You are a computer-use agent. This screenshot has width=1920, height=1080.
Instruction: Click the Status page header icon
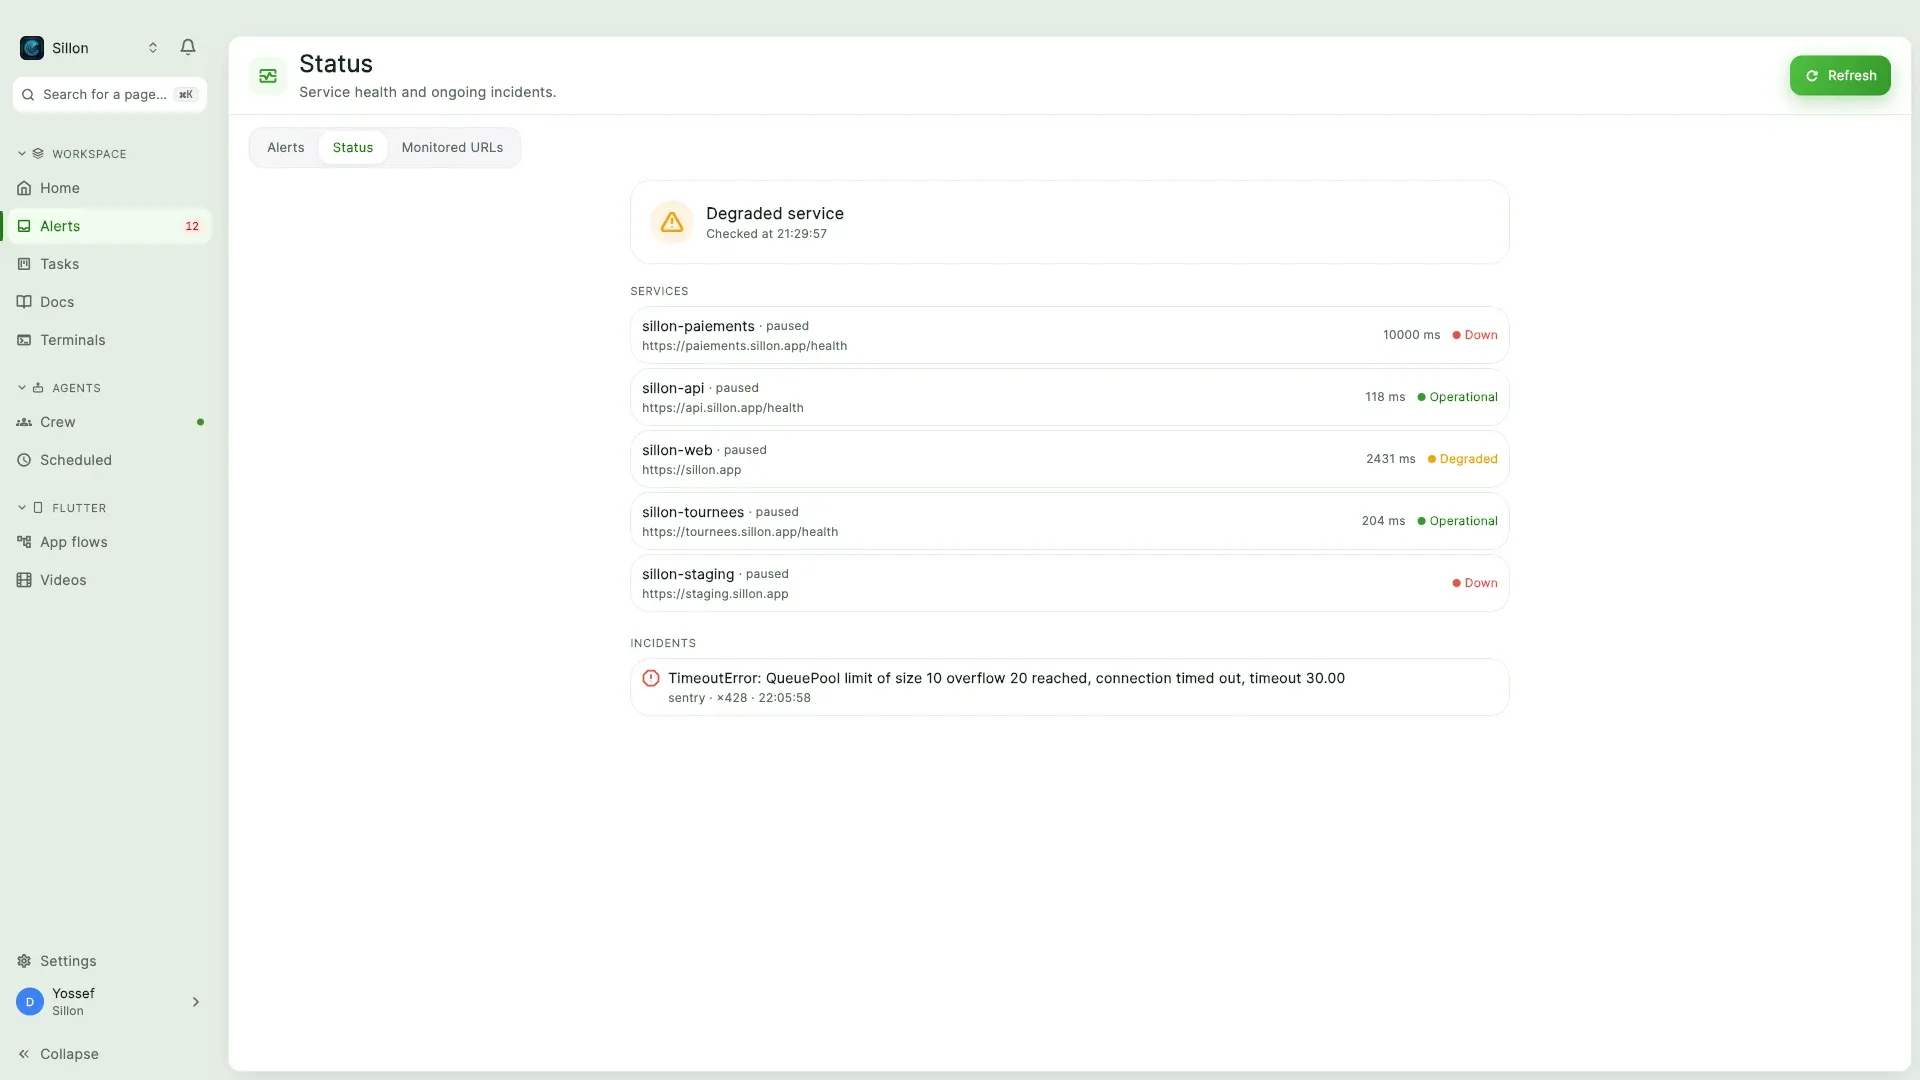[268, 76]
